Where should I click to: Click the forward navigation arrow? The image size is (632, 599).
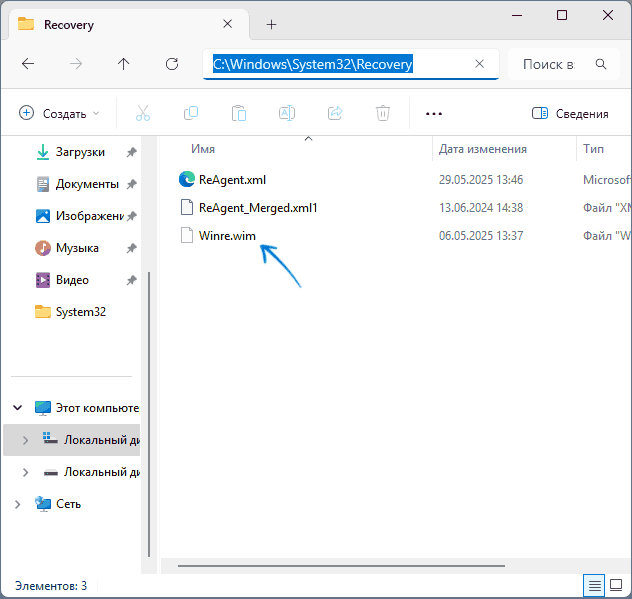point(75,64)
